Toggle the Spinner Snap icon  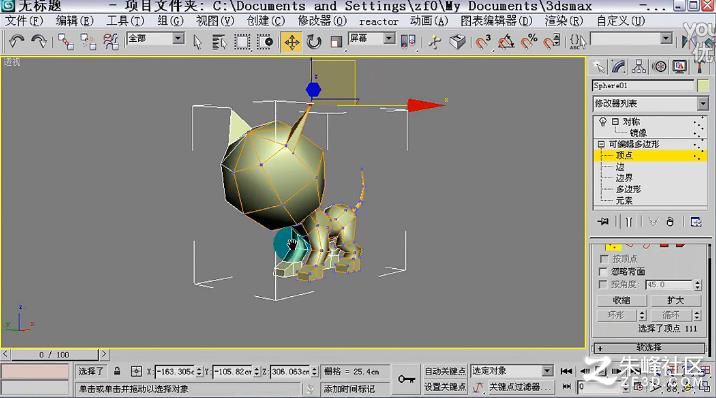[552, 42]
